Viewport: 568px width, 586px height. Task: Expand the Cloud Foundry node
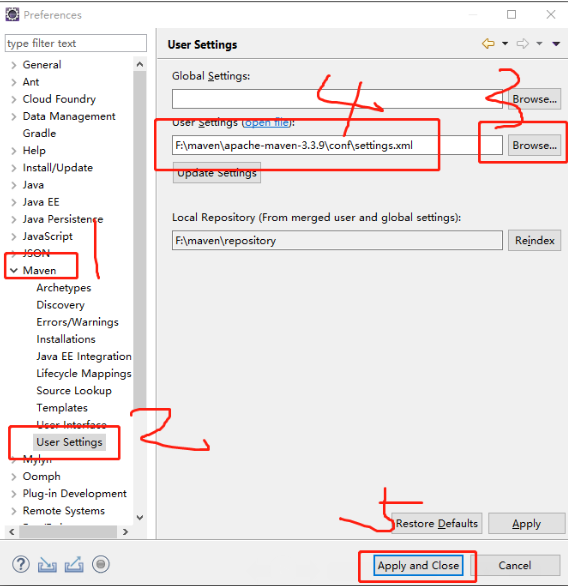14,99
